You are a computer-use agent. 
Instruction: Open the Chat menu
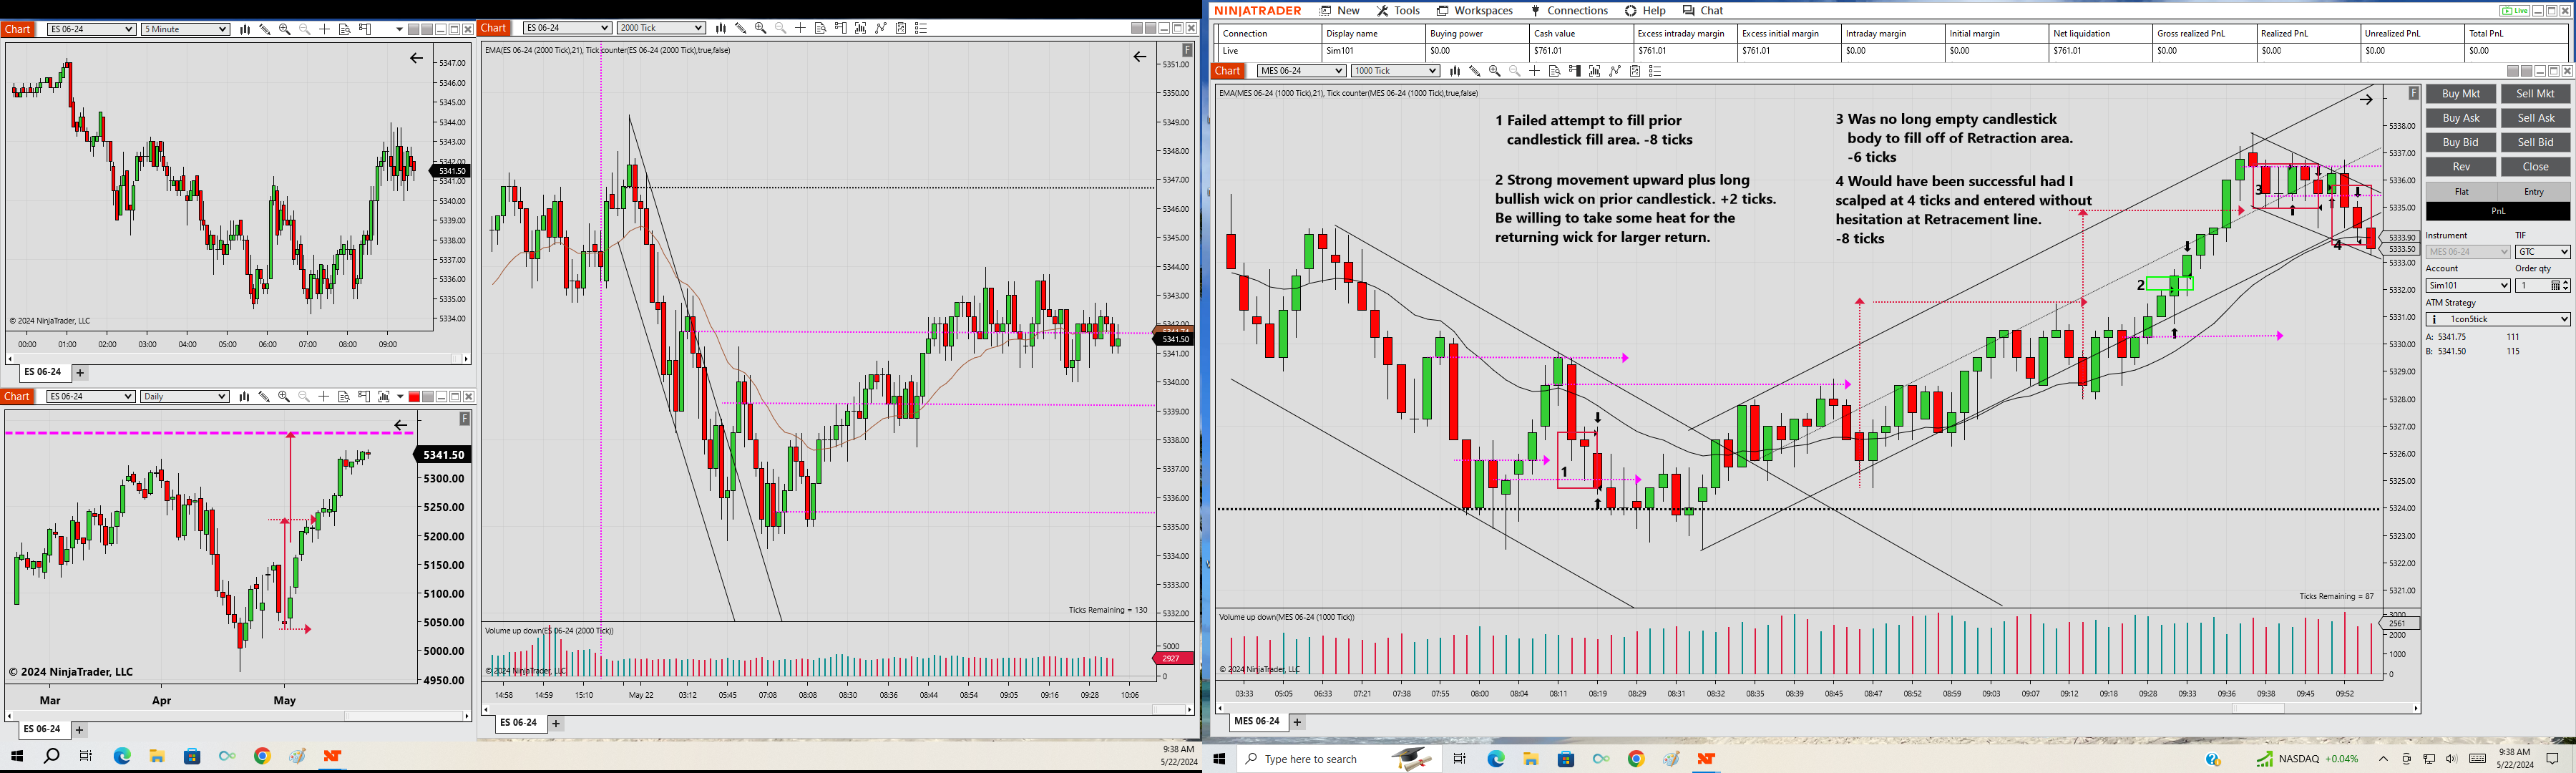pos(1703,11)
